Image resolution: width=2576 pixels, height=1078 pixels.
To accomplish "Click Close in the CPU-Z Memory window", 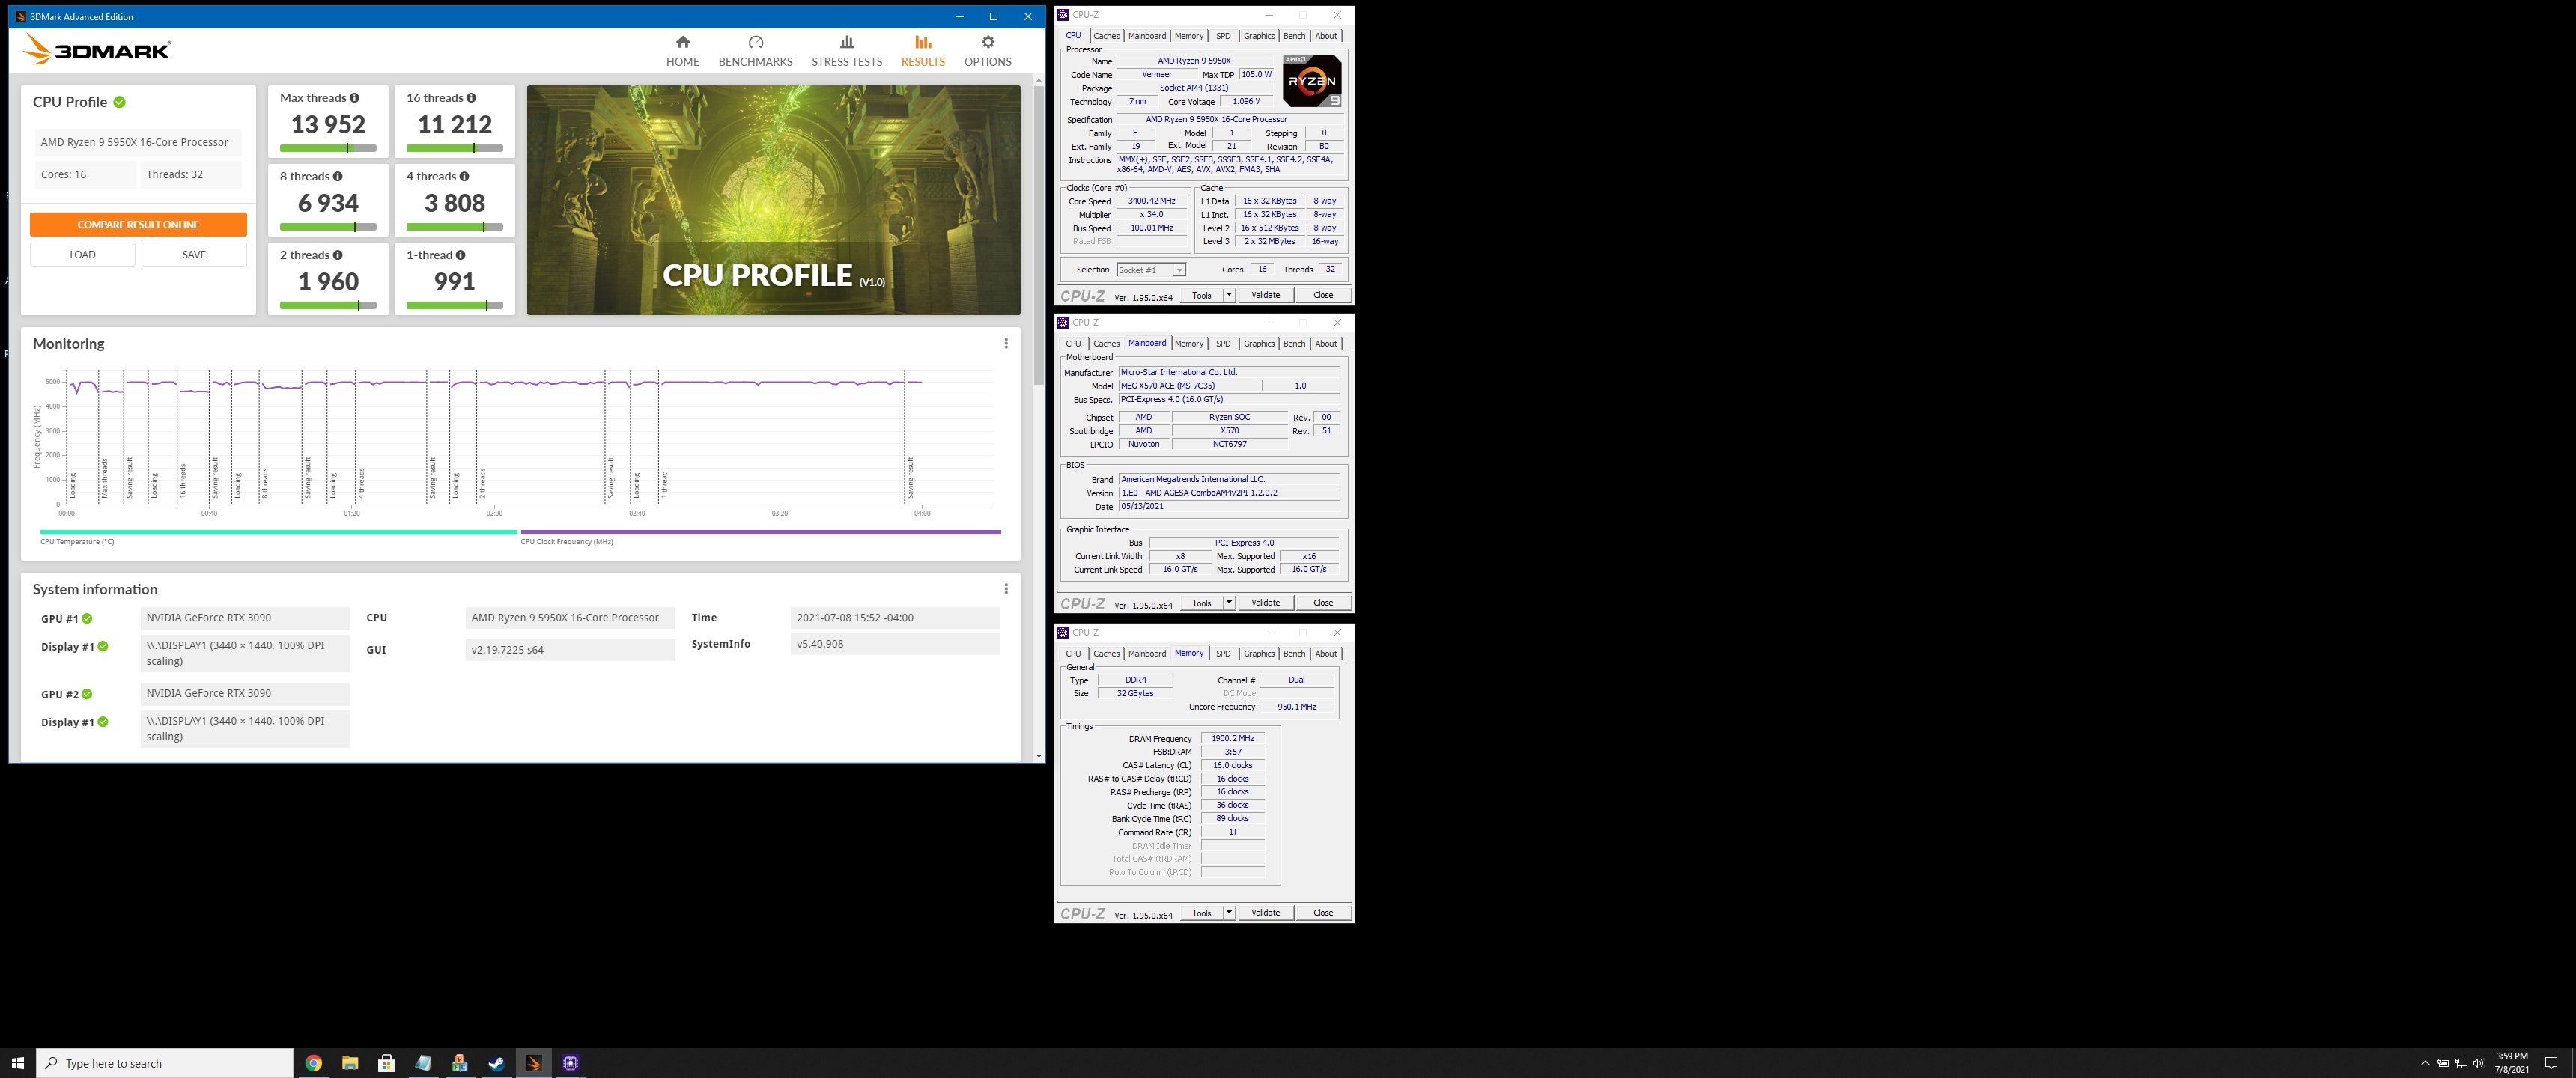I will [1323, 913].
